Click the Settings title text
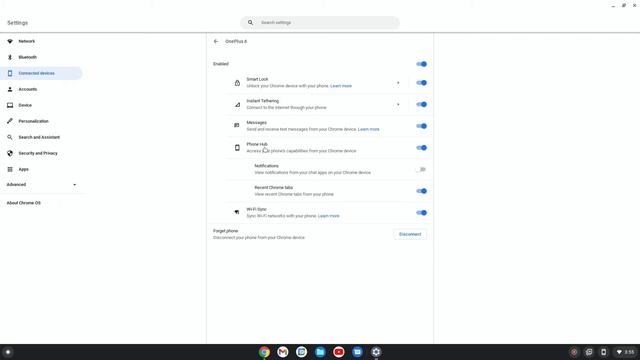Screen dimensions: 640x360 [x=18, y=23]
